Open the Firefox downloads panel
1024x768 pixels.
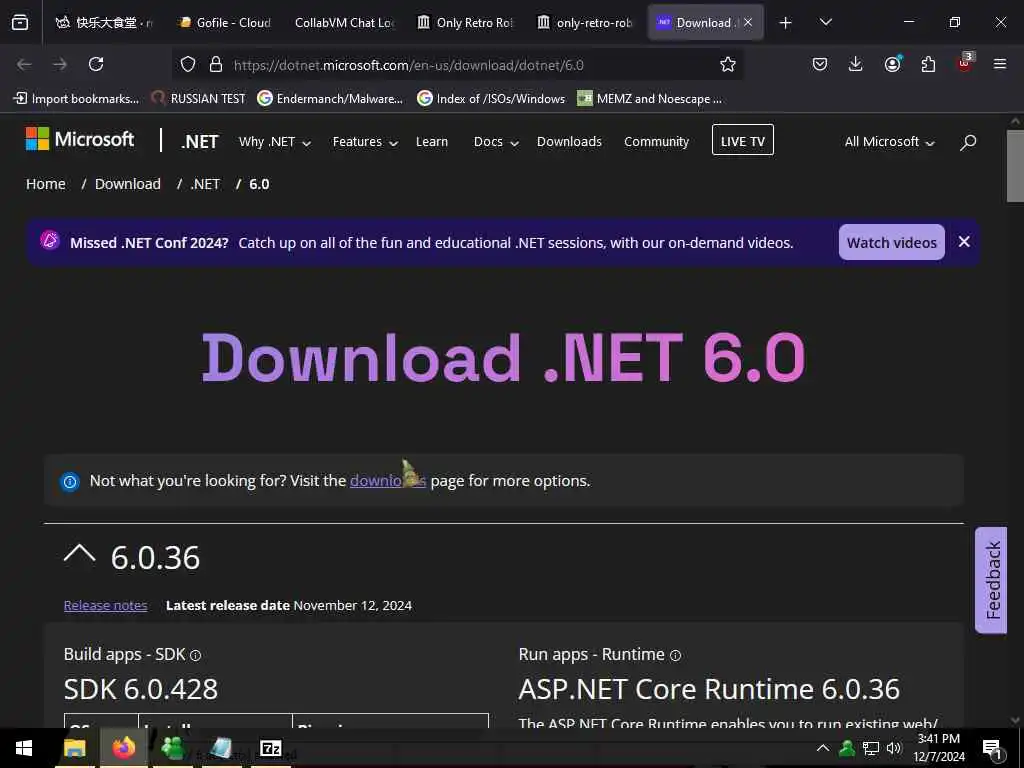[x=856, y=64]
